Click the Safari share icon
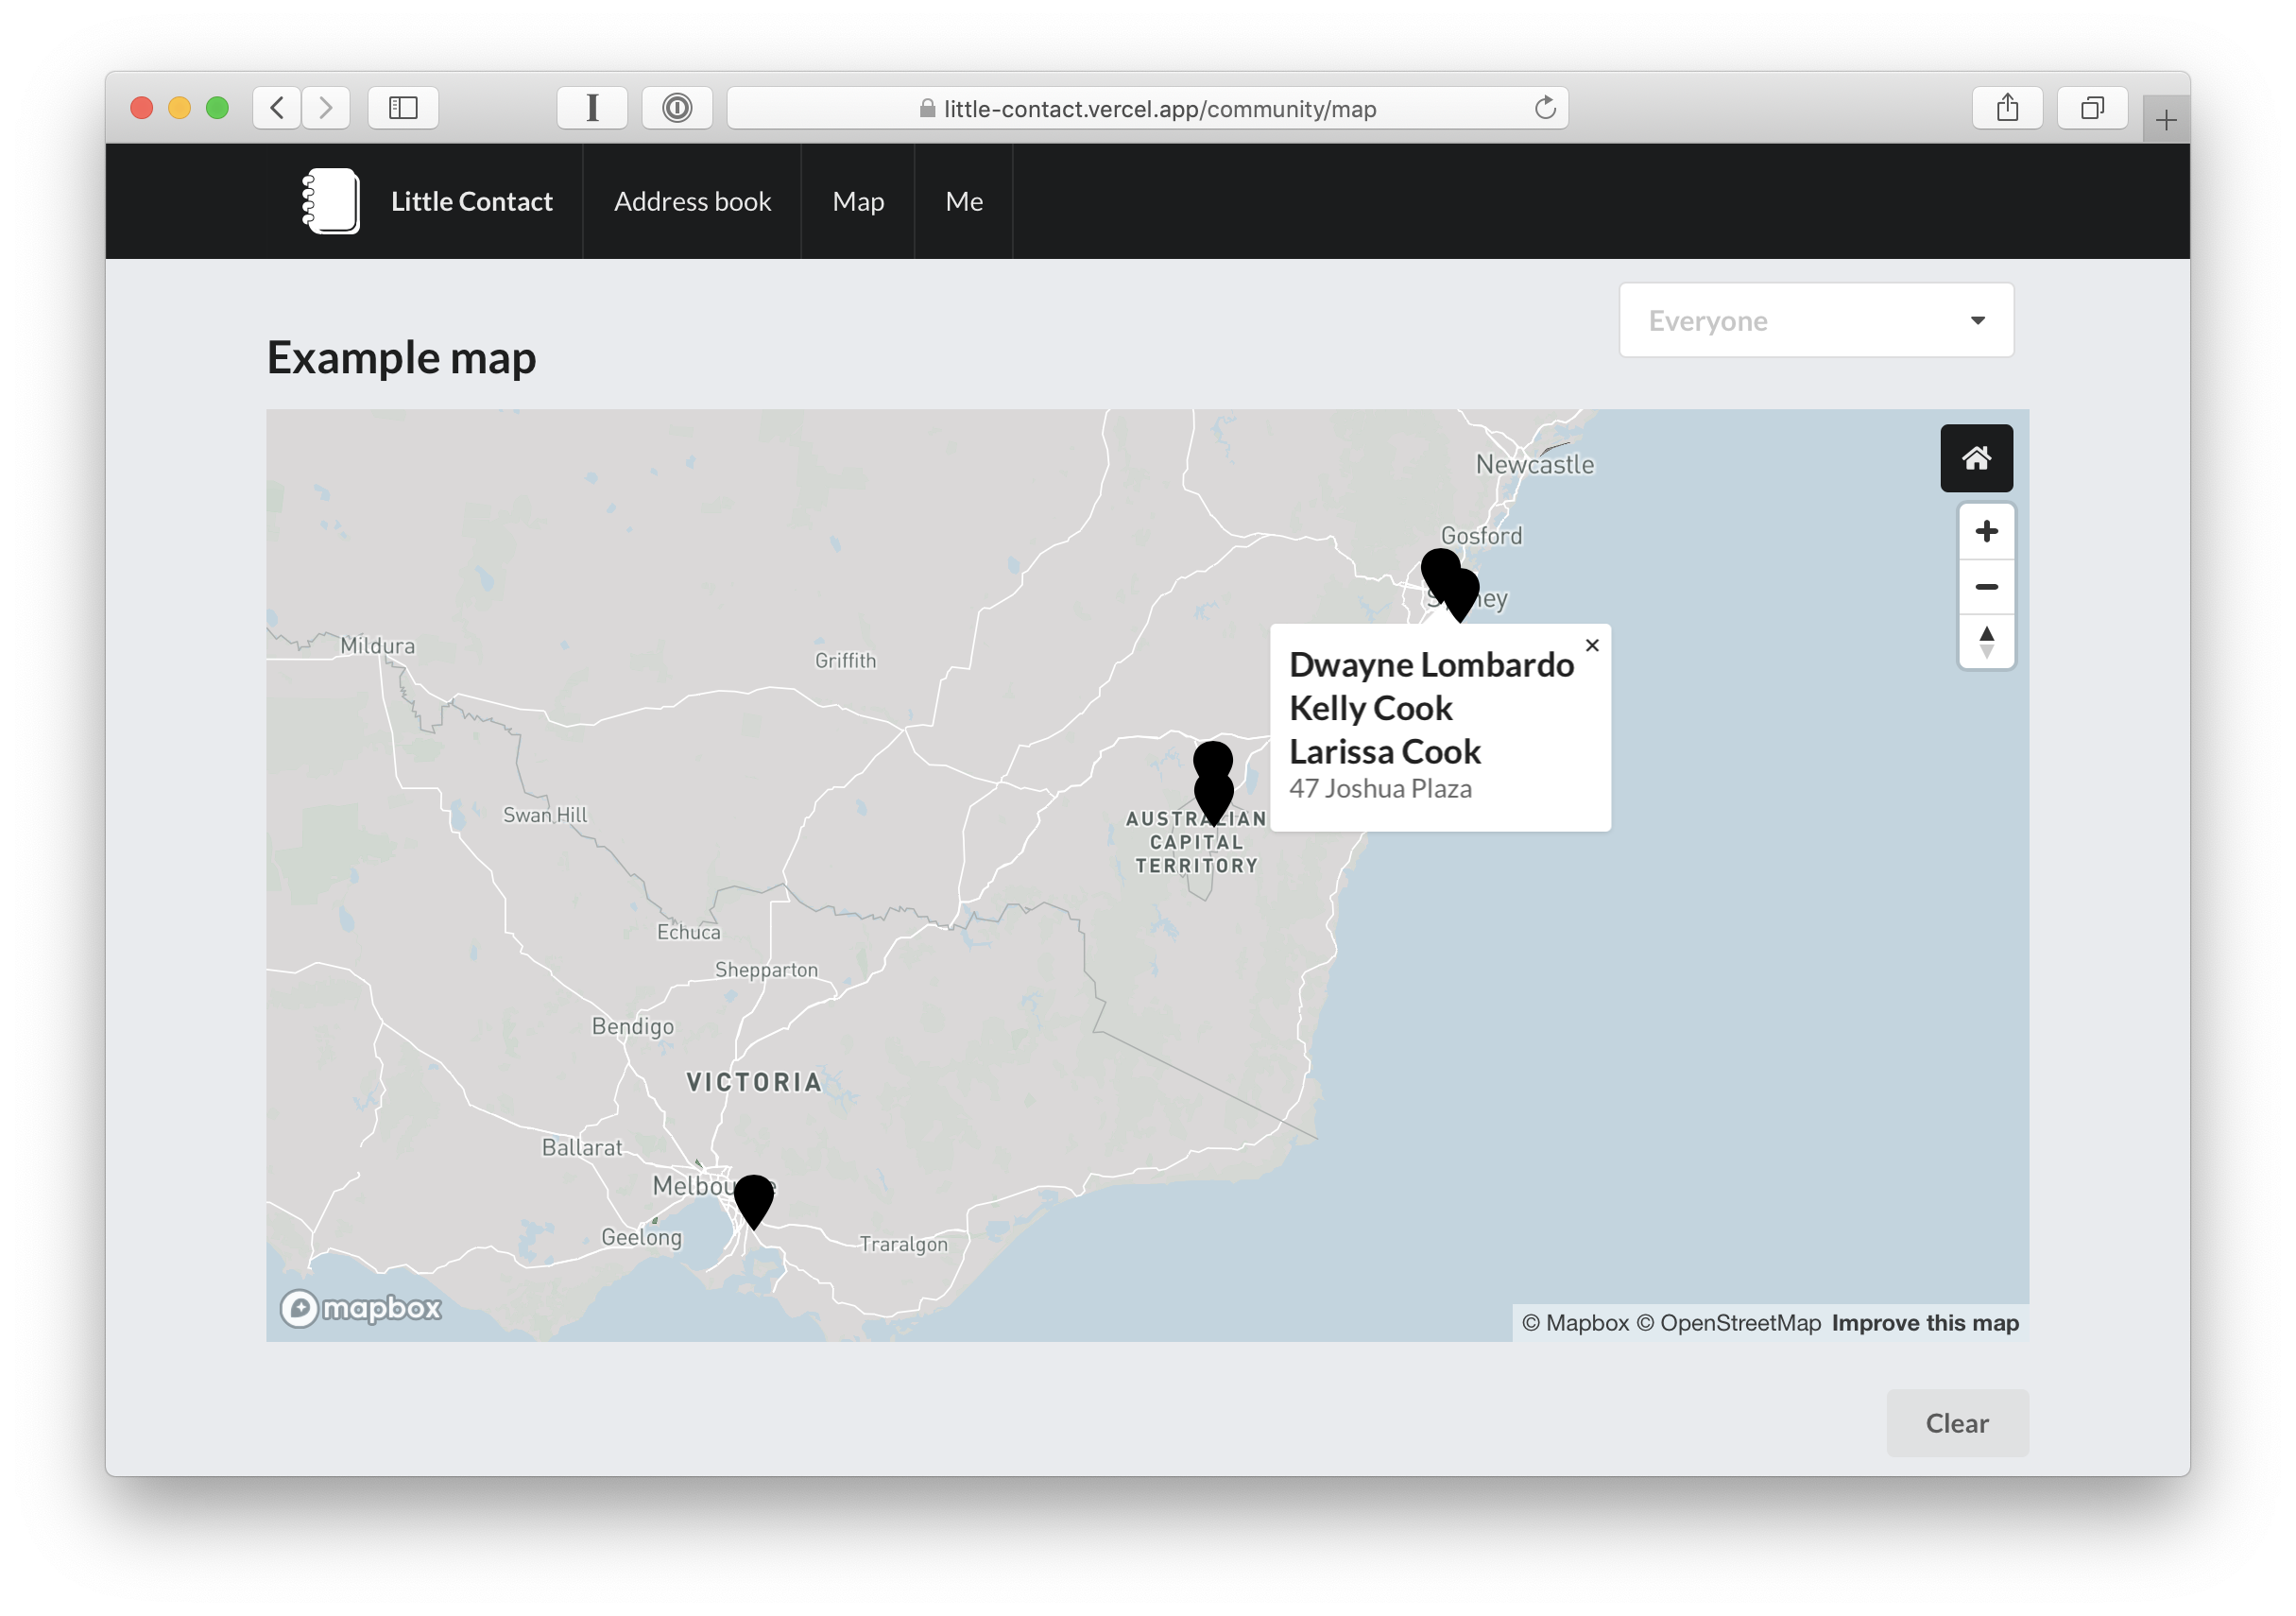The height and width of the screenshot is (1616, 2296). [x=2006, y=108]
